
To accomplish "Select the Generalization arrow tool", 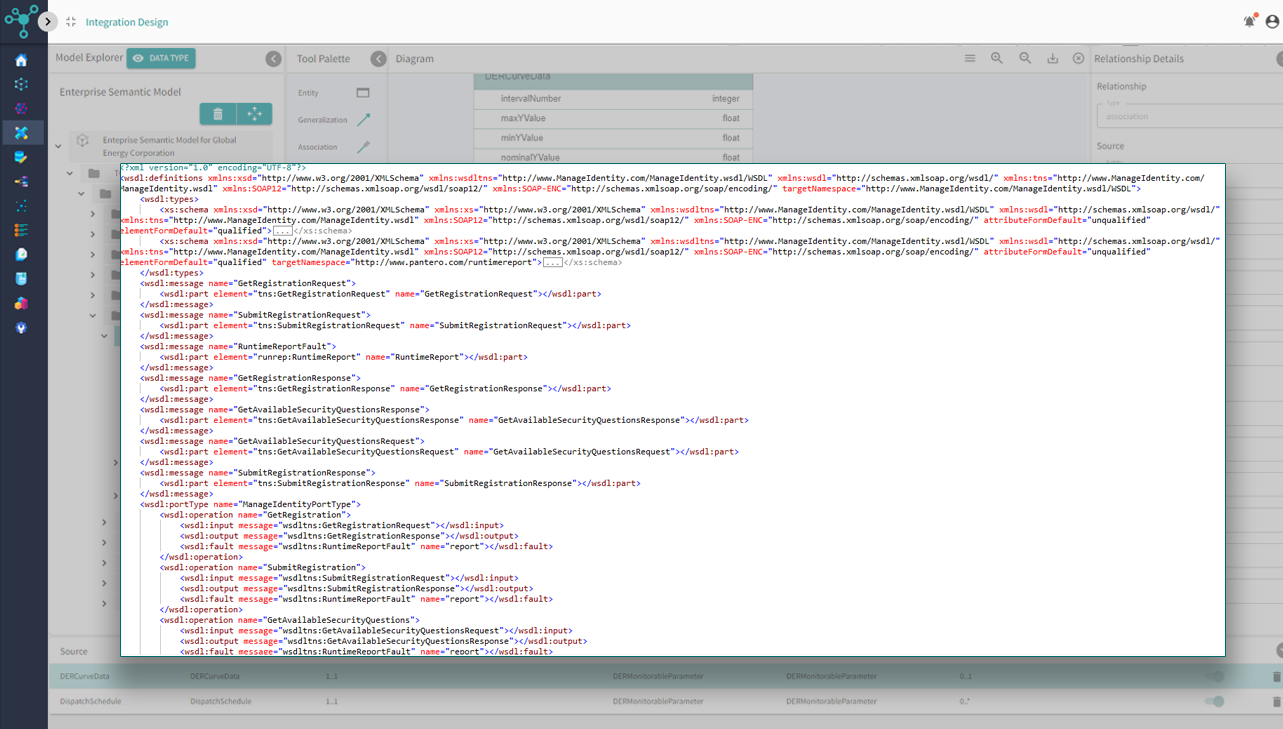I will coord(363,120).
